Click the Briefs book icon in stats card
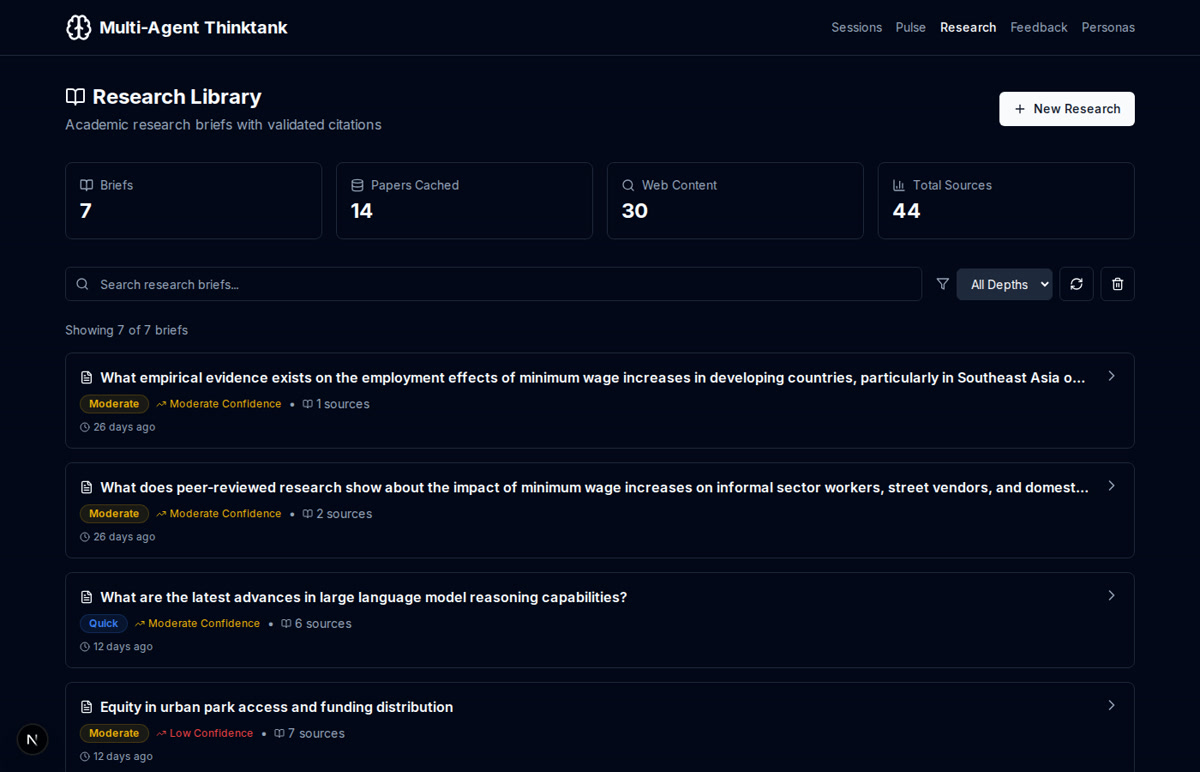Viewport: 1200px width, 772px height. 85,185
